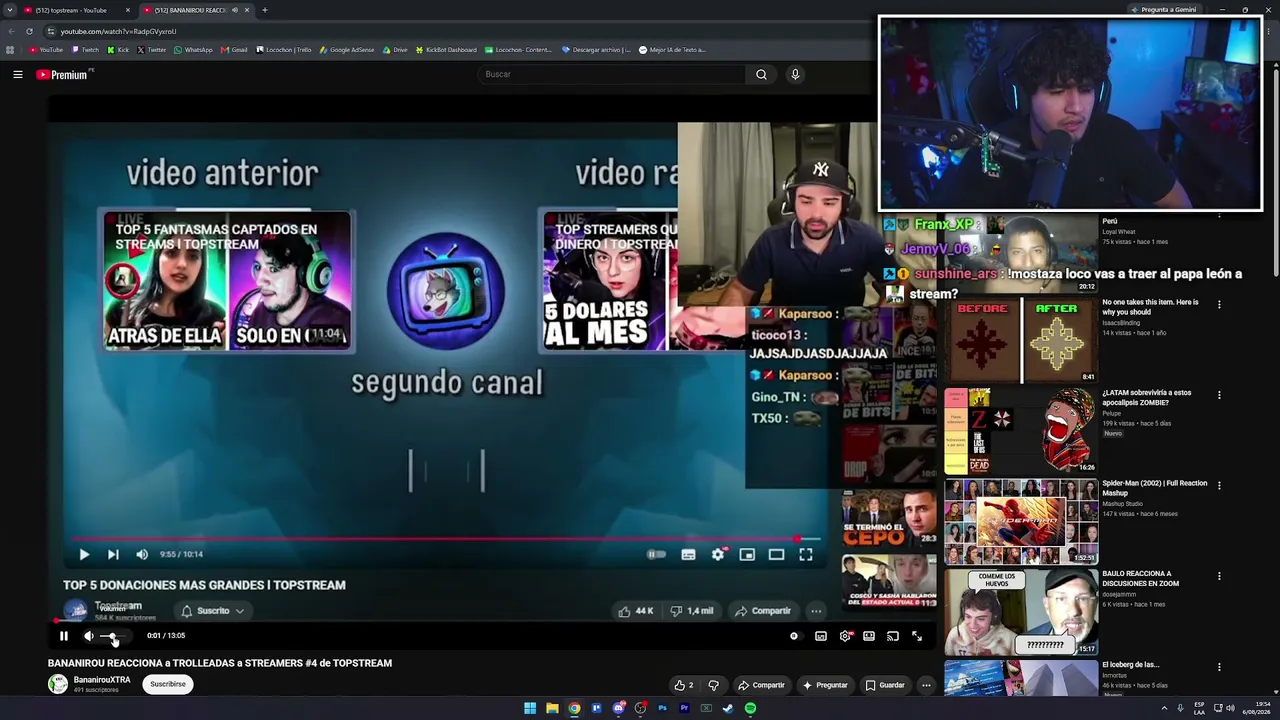Switch outer player to theater mode

tap(869, 636)
